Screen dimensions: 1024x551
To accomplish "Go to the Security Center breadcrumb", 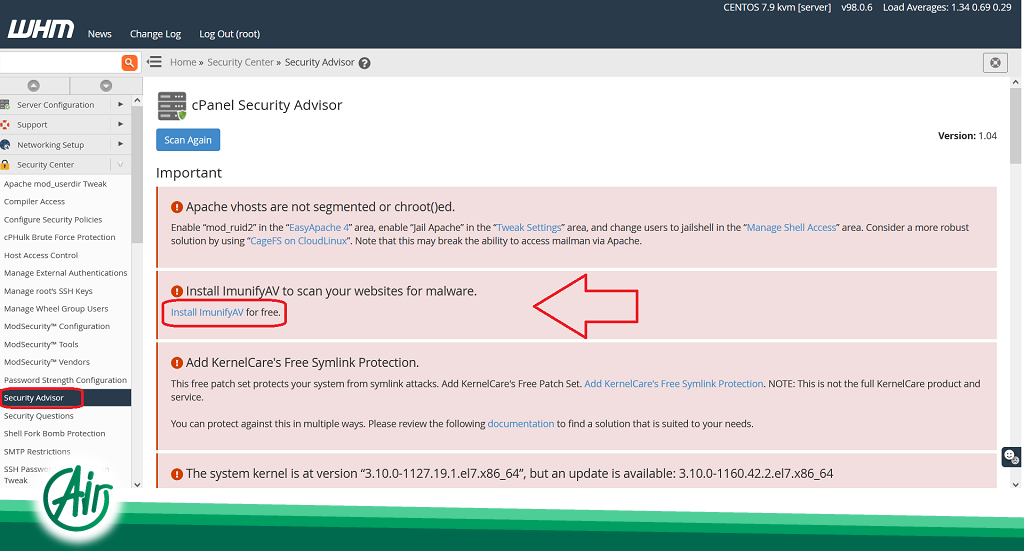I will pyautogui.click(x=240, y=63).
